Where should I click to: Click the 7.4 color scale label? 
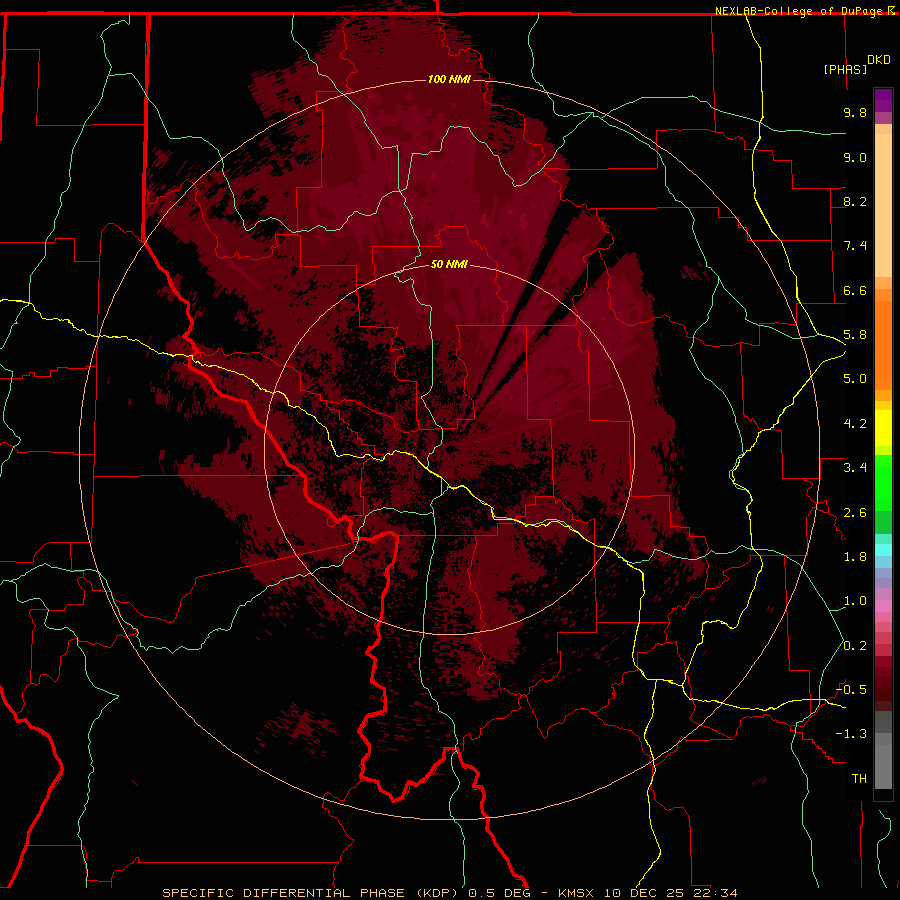(x=855, y=246)
